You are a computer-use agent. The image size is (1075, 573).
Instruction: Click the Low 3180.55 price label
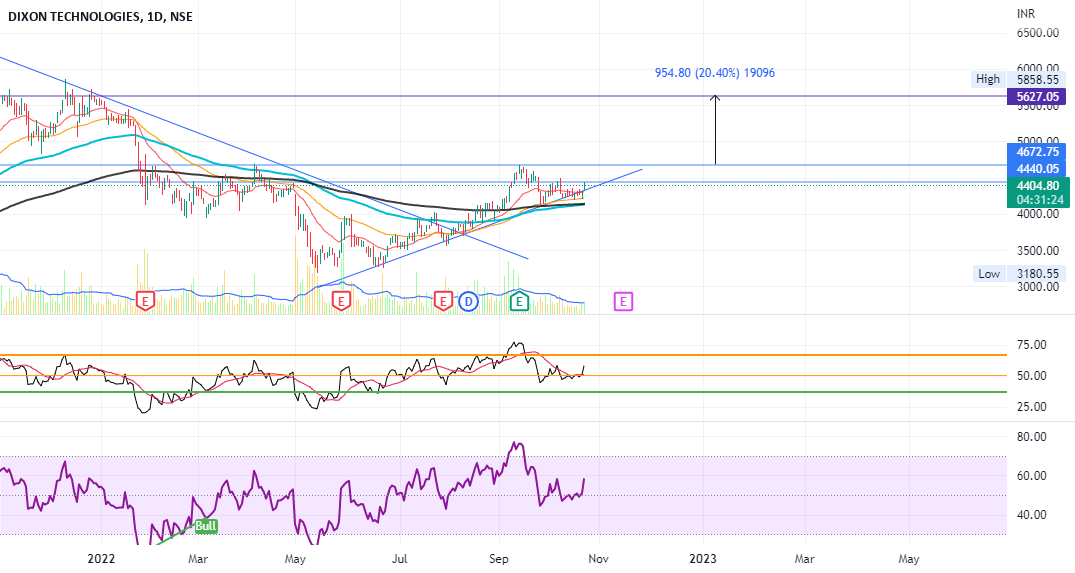tap(1018, 273)
